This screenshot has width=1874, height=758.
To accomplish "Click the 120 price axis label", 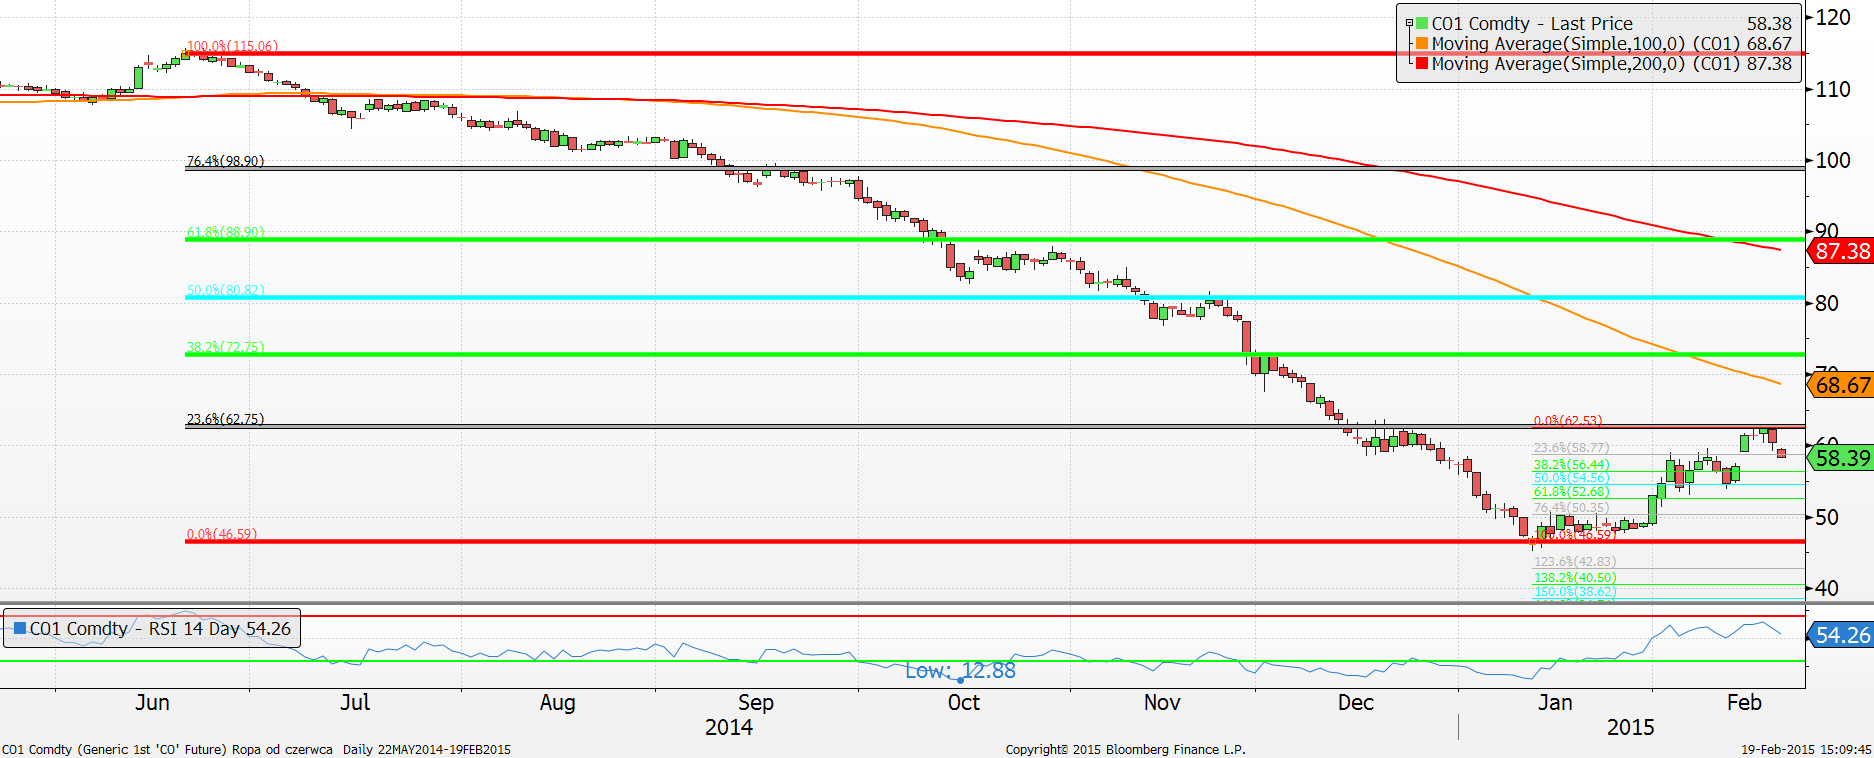I will tap(1834, 17).
